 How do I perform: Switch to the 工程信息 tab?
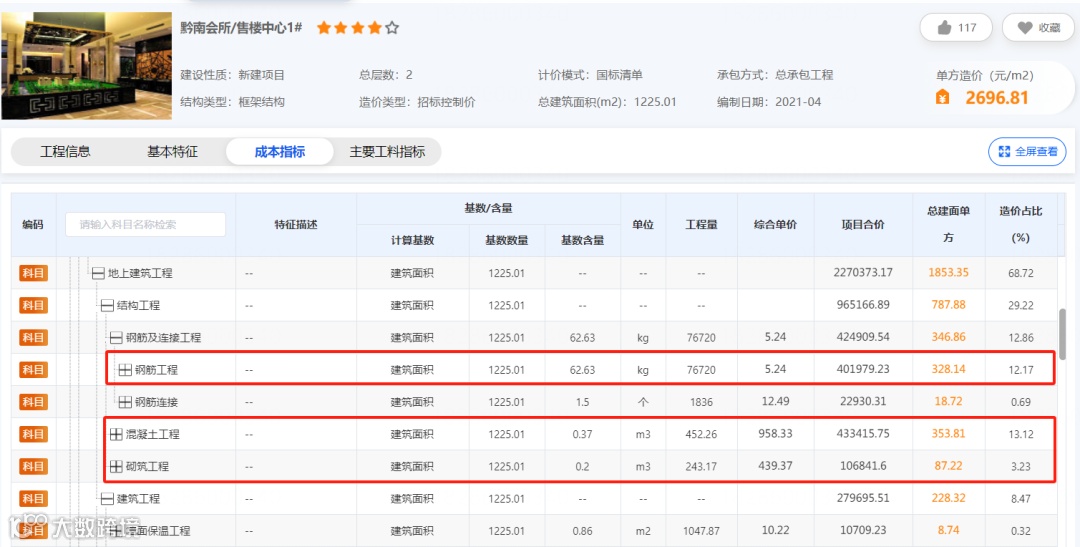point(65,152)
